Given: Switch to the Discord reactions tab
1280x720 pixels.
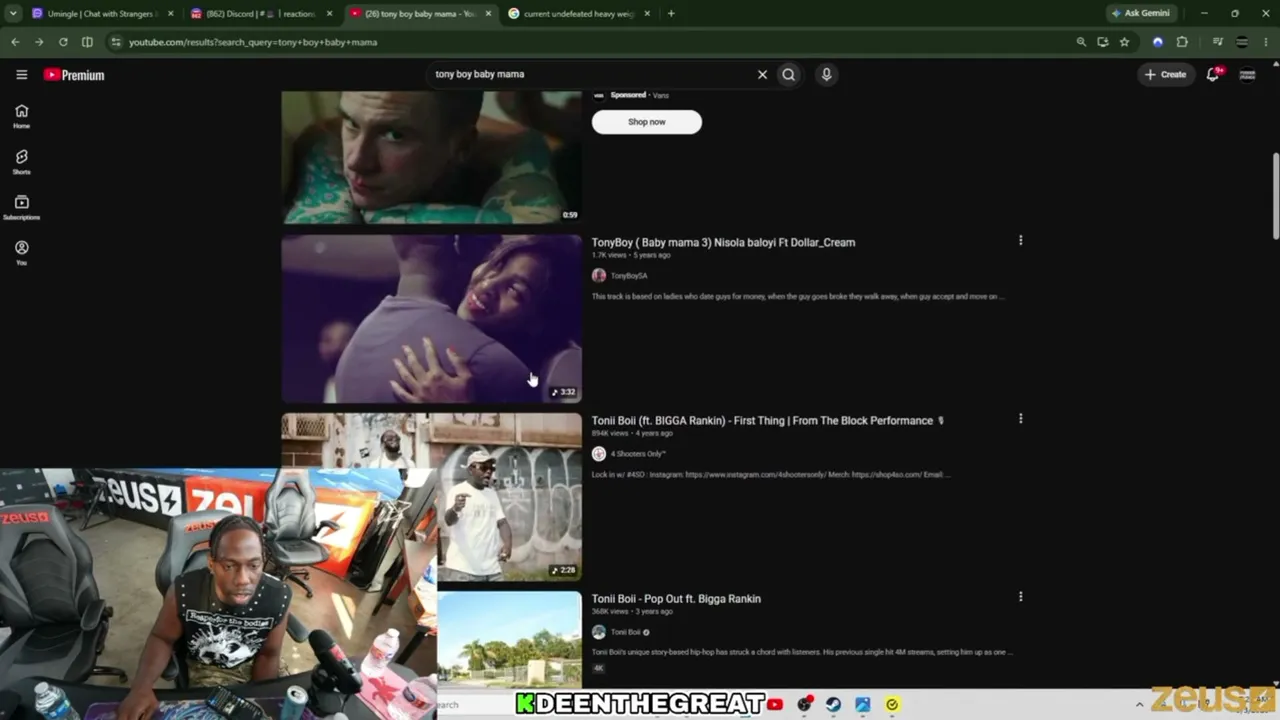Looking at the screenshot, I should 260,14.
